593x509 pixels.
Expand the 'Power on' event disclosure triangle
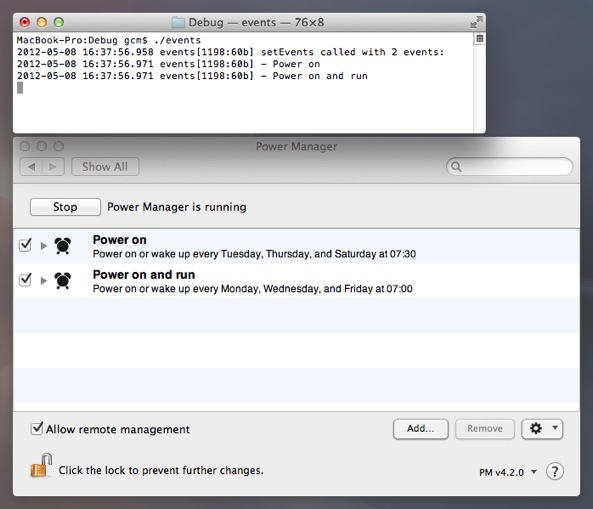pyautogui.click(x=43, y=246)
